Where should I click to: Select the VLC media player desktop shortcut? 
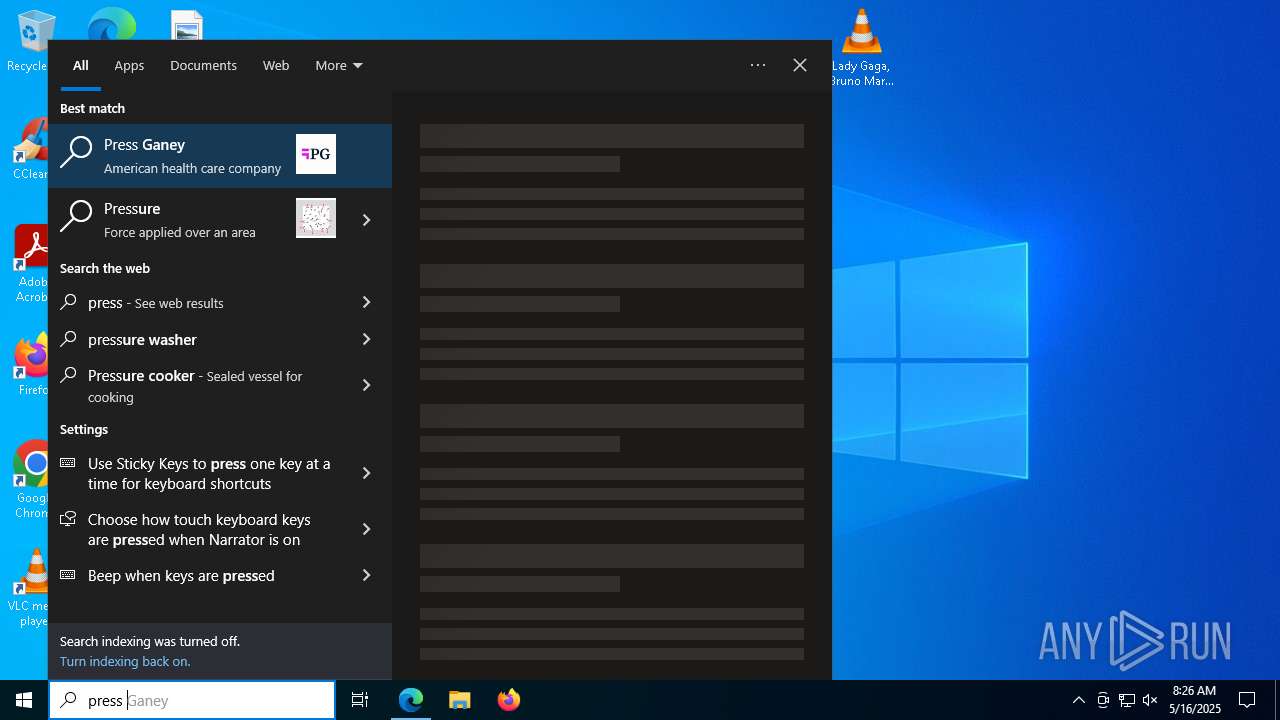[32, 587]
